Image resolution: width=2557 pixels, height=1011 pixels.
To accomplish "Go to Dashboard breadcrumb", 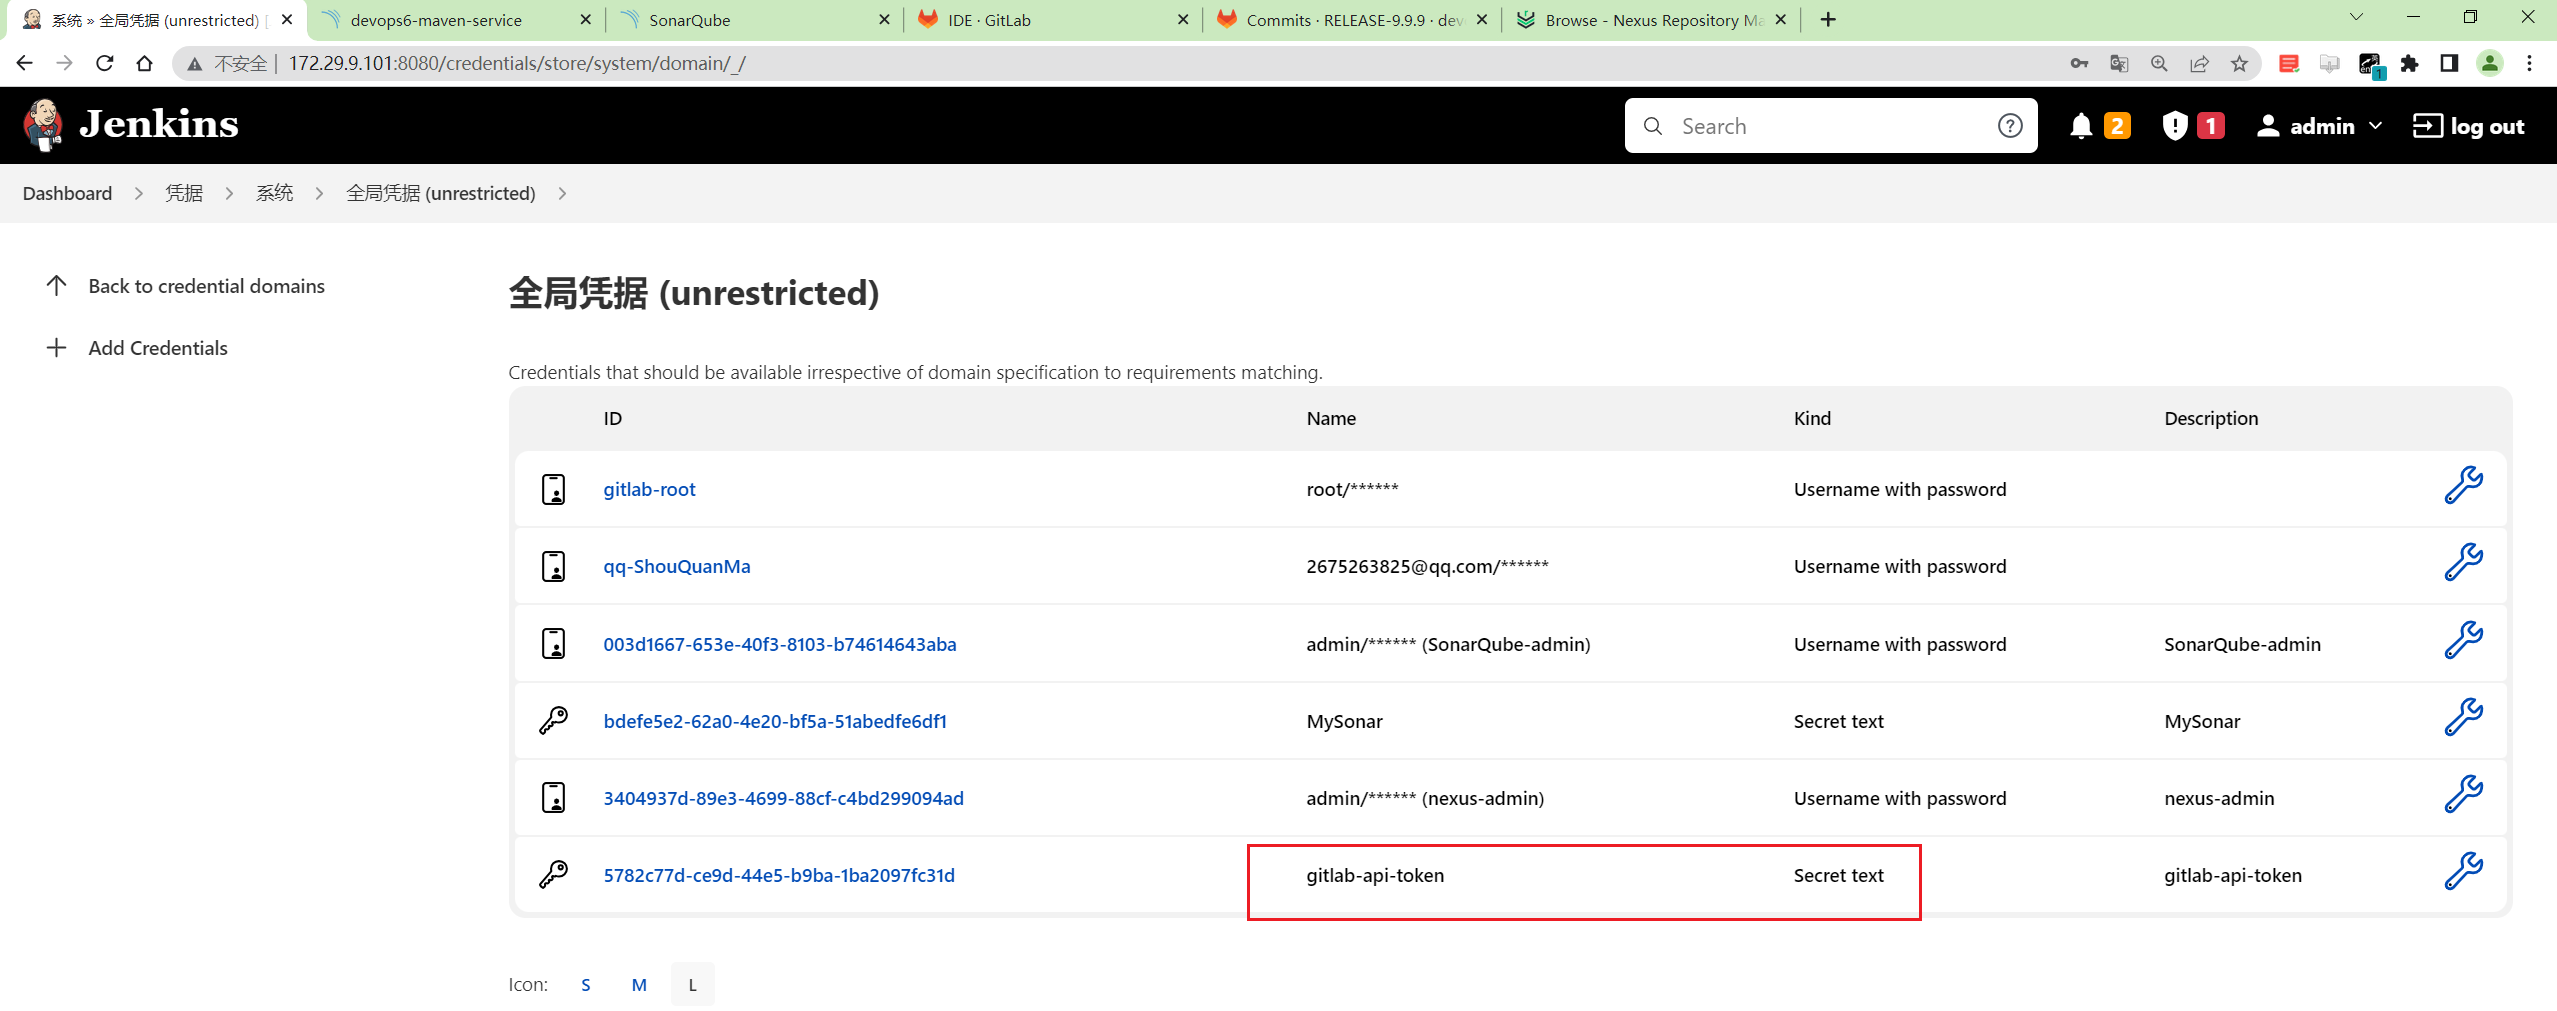I will click(67, 194).
